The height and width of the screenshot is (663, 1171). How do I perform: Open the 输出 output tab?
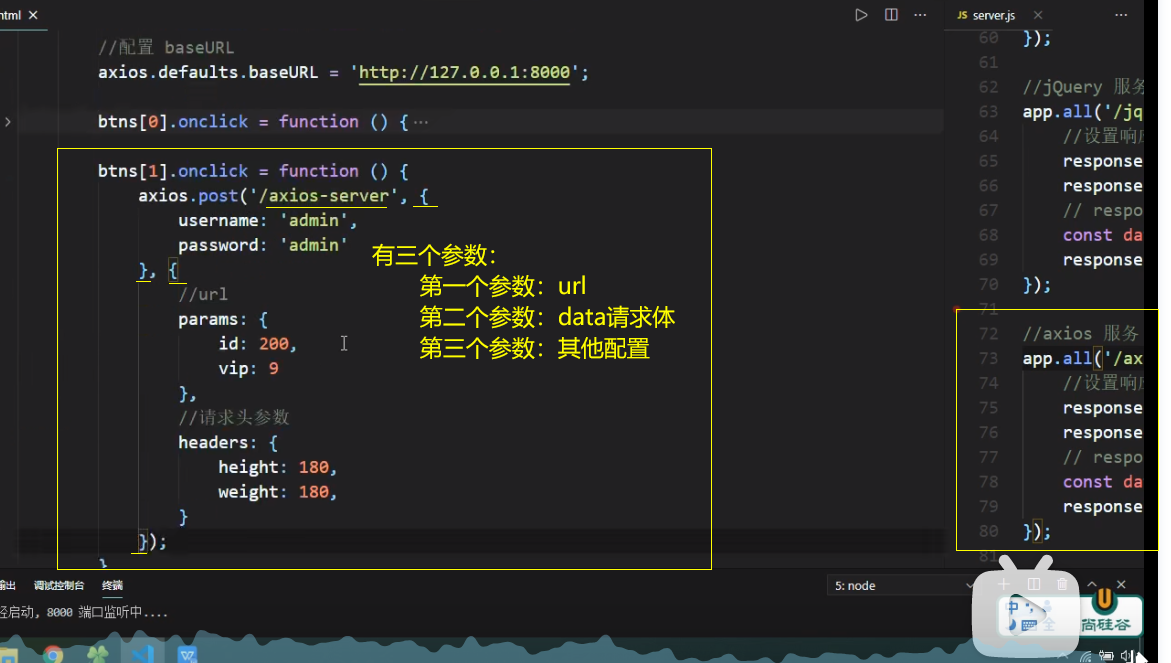[7, 585]
